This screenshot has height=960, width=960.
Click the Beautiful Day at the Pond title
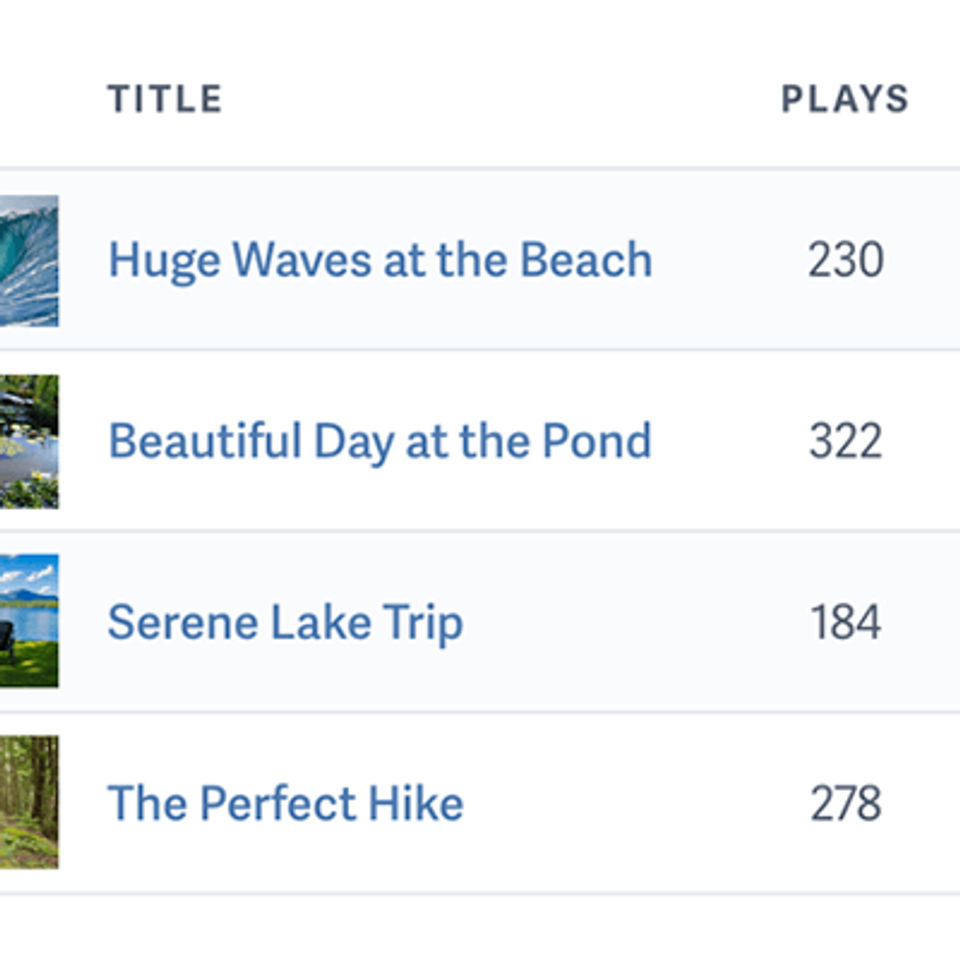[379, 441]
